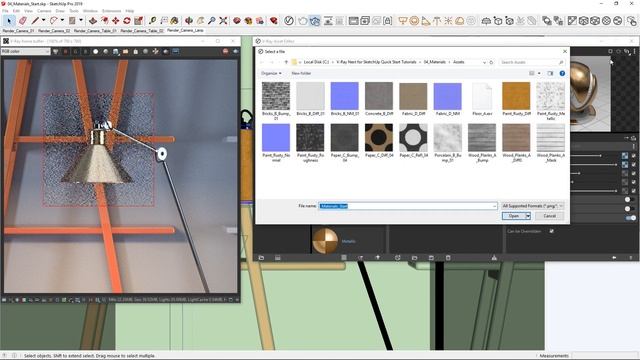Choose the Orbit tool
The height and width of the screenshot is (360, 640).
pos(189,20)
